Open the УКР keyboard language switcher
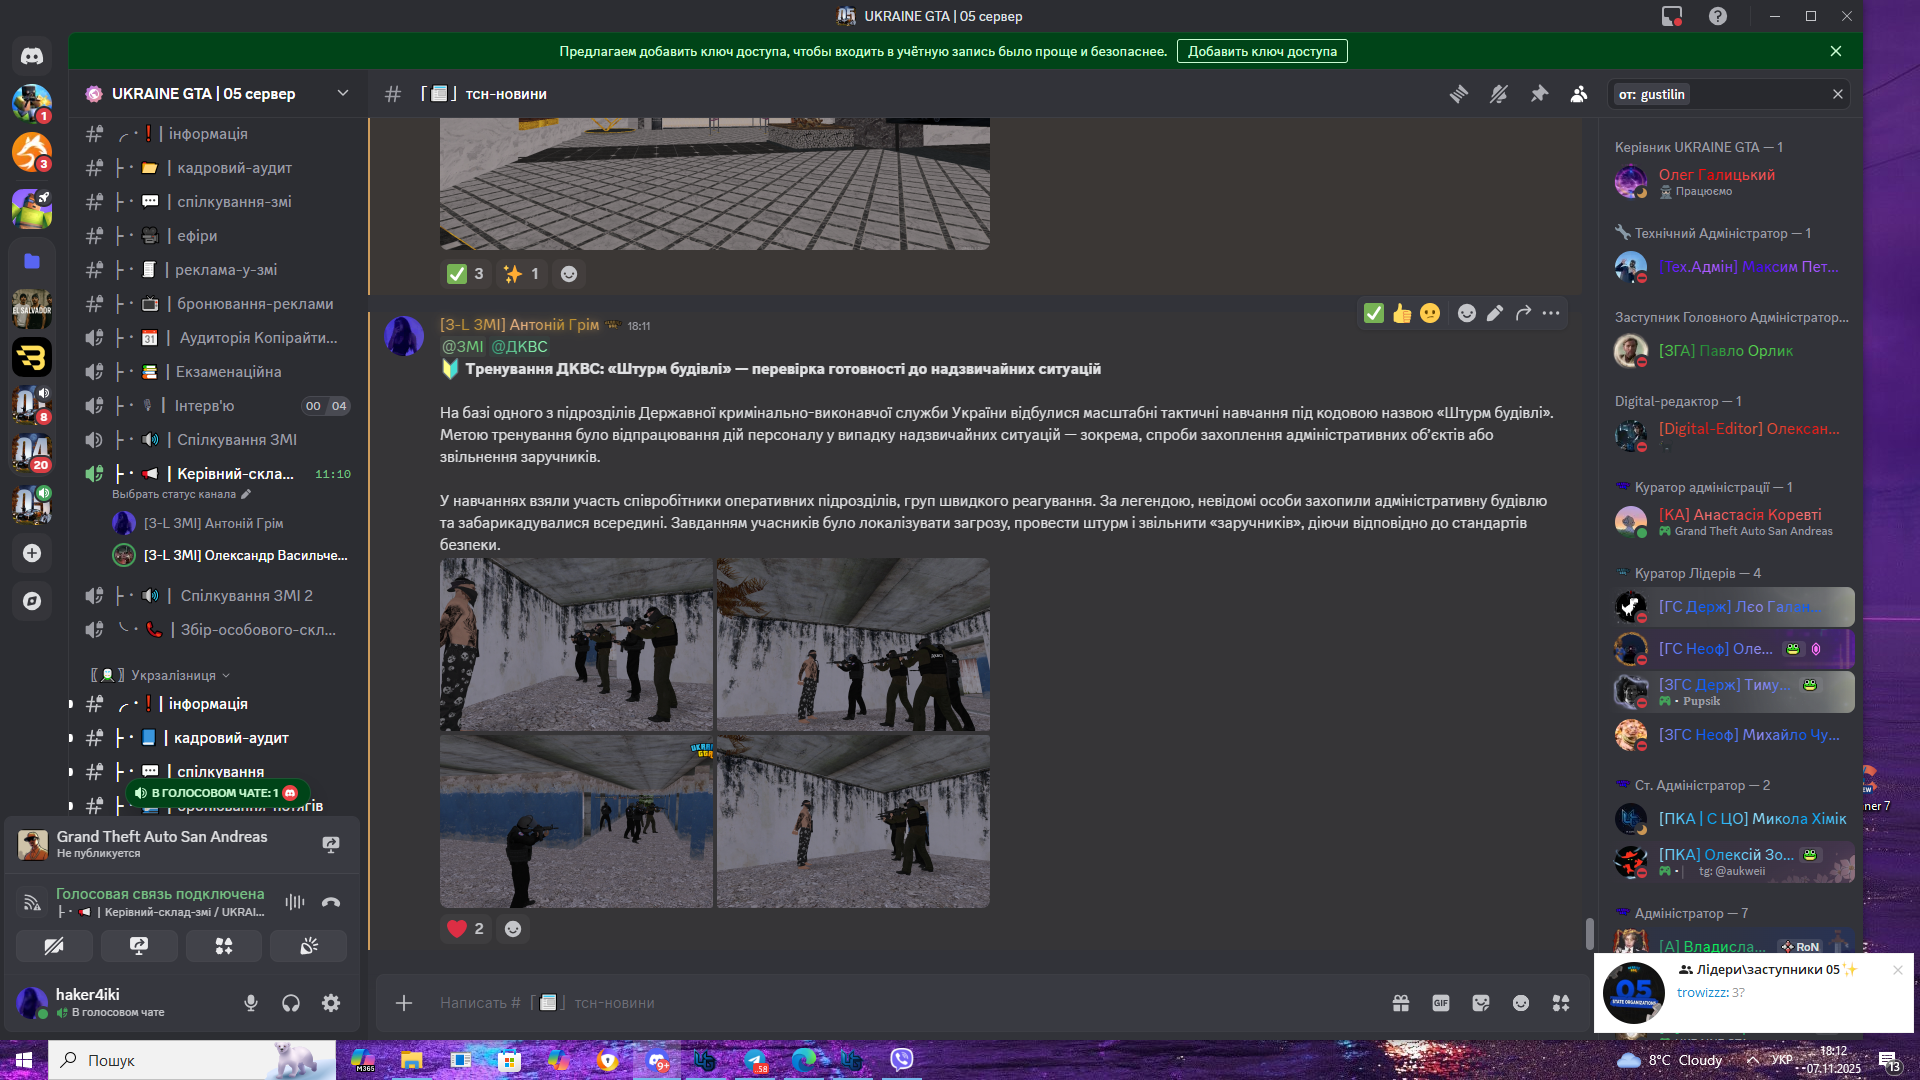 coord(1782,1060)
